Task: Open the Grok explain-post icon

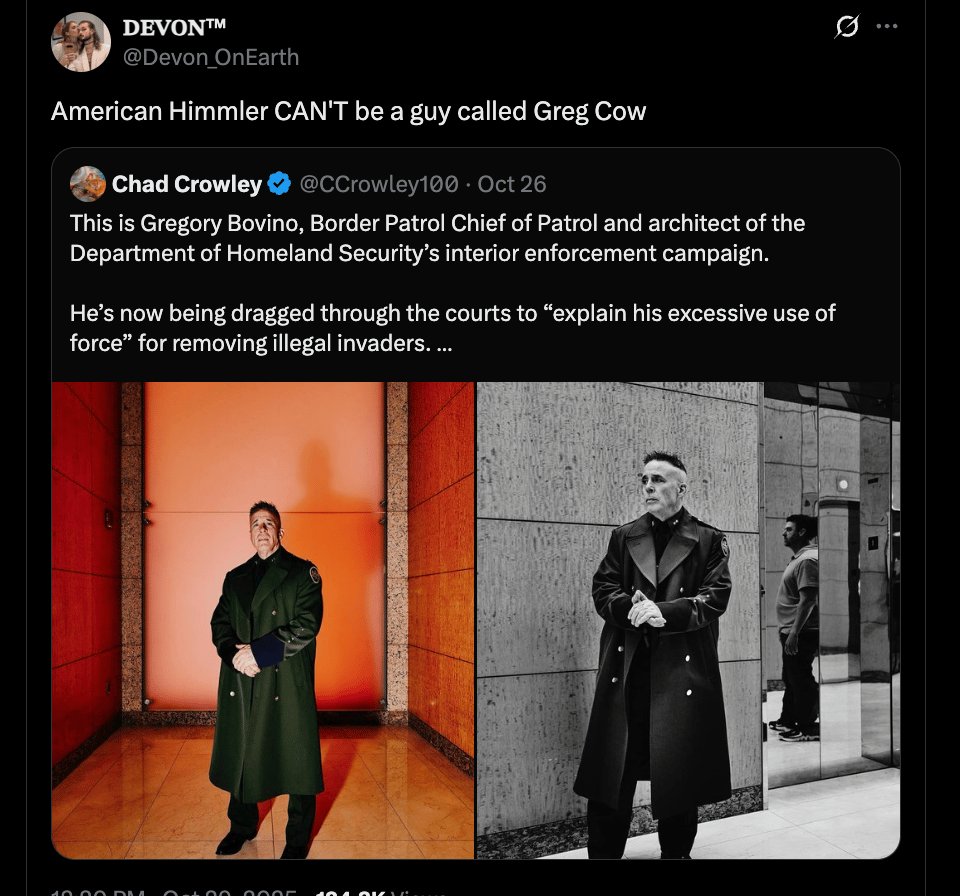Action: tap(847, 26)
